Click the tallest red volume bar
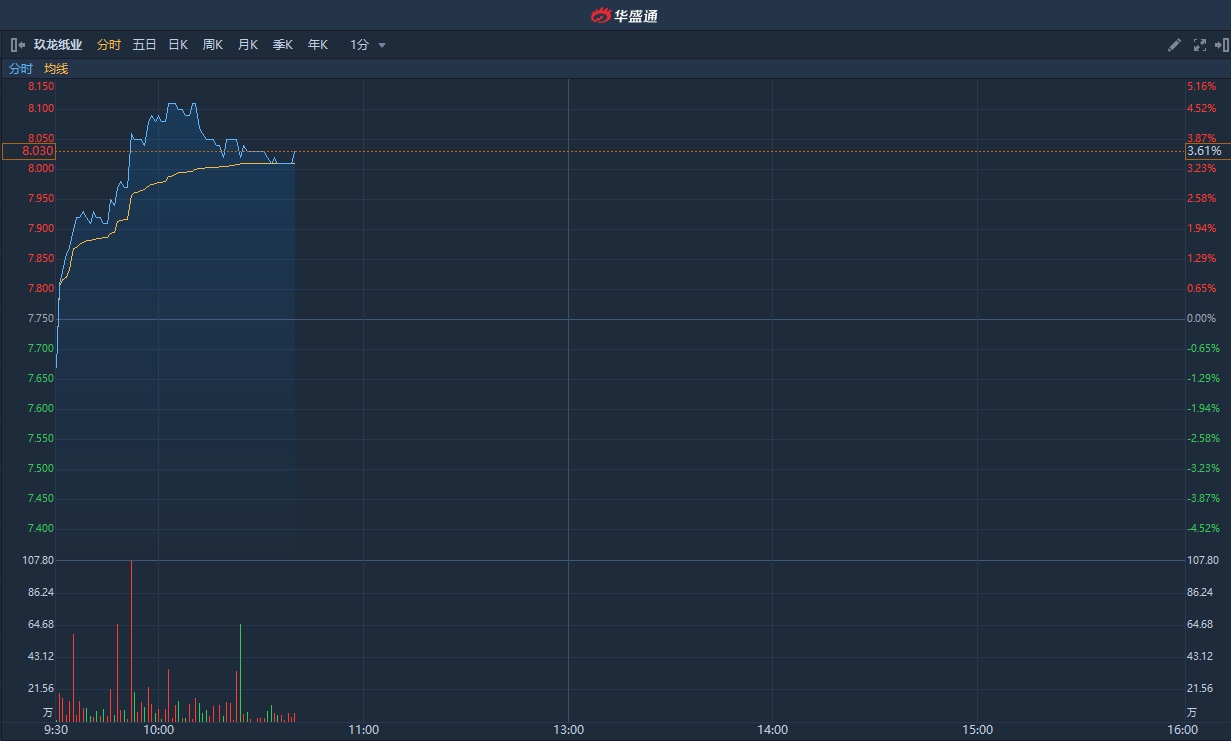This screenshot has height=741, width=1231. click(x=131, y=640)
